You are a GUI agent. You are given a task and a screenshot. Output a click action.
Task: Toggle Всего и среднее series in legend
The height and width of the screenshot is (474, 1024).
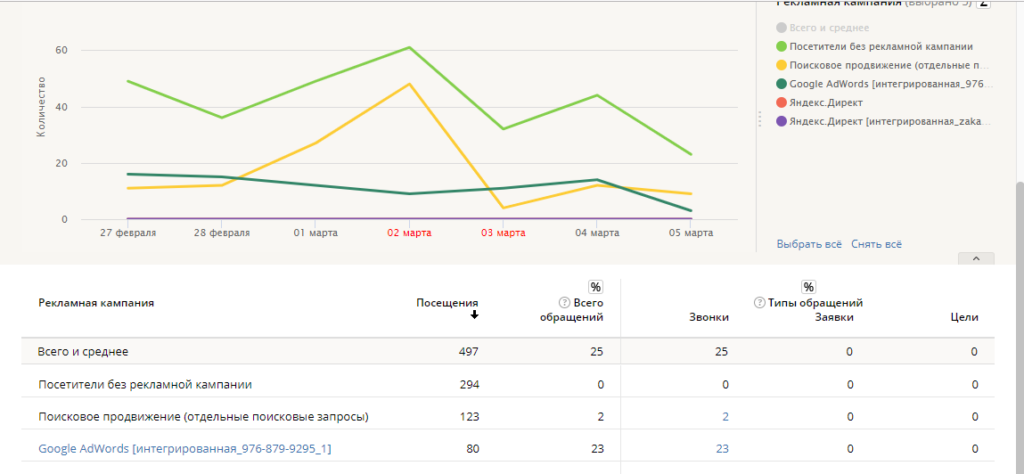tap(826, 28)
